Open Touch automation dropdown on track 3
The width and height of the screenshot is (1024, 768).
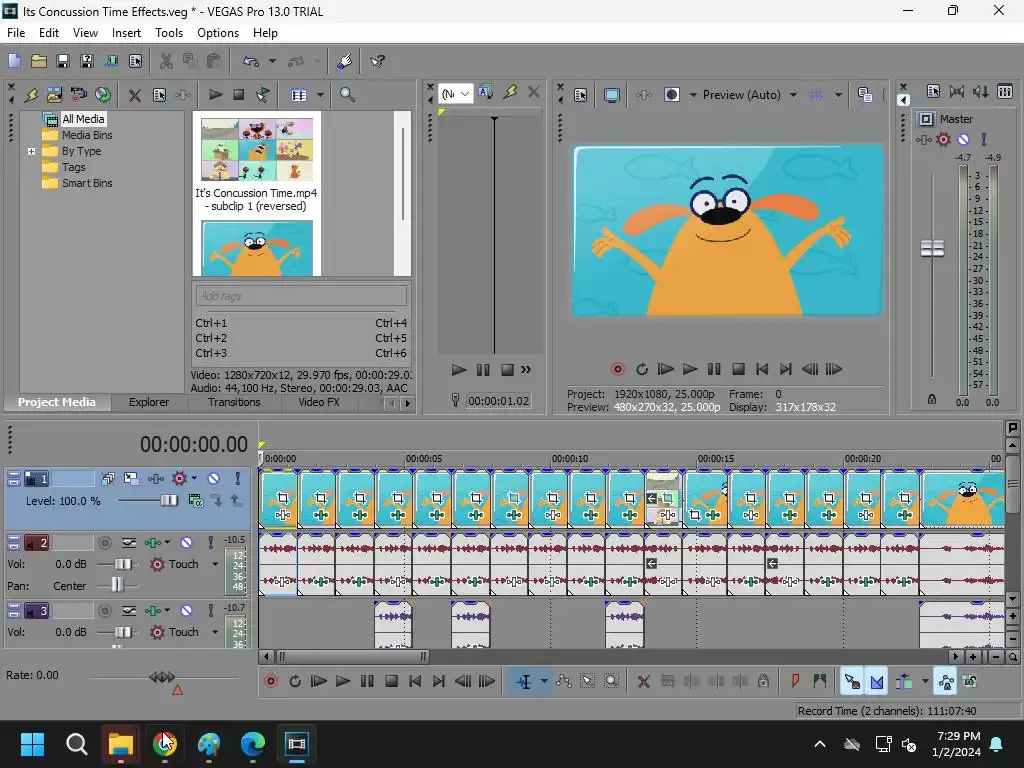point(215,632)
